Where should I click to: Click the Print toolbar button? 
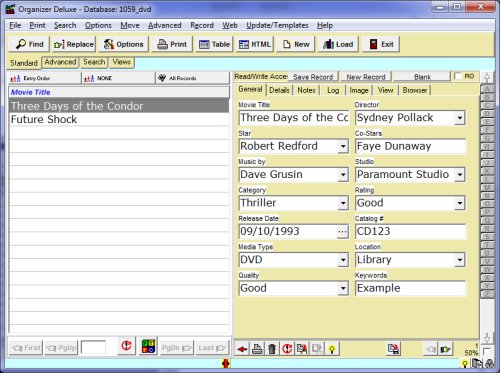172,44
